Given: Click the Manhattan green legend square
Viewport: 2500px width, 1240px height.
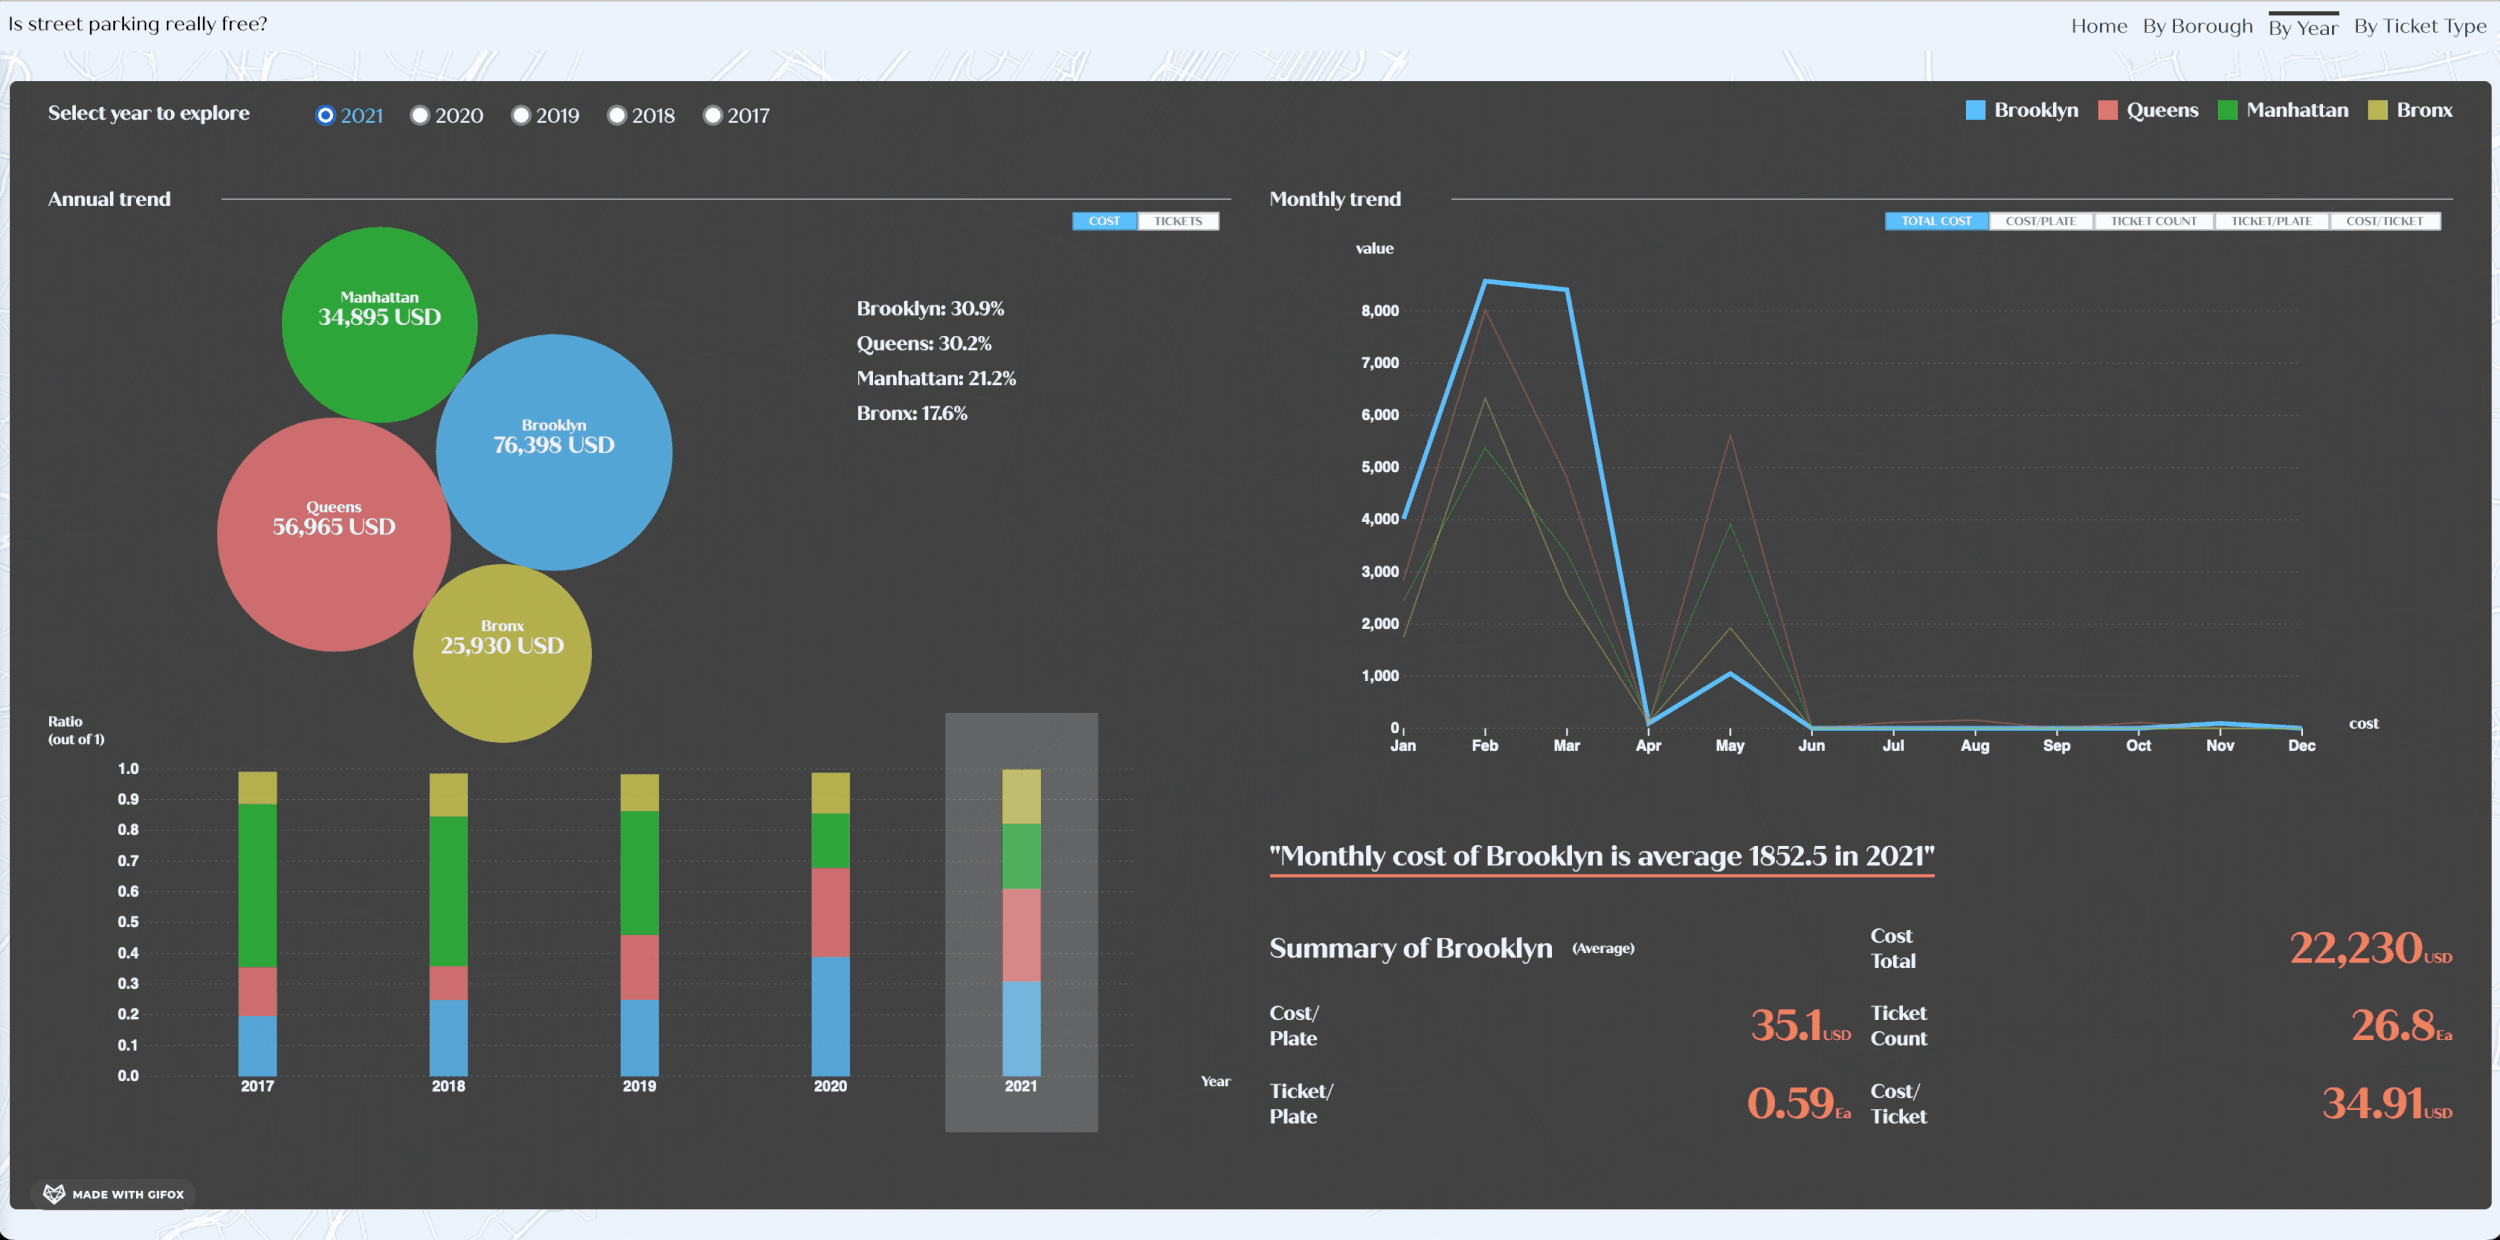Looking at the screenshot, I should click(x=2227, y=110).
